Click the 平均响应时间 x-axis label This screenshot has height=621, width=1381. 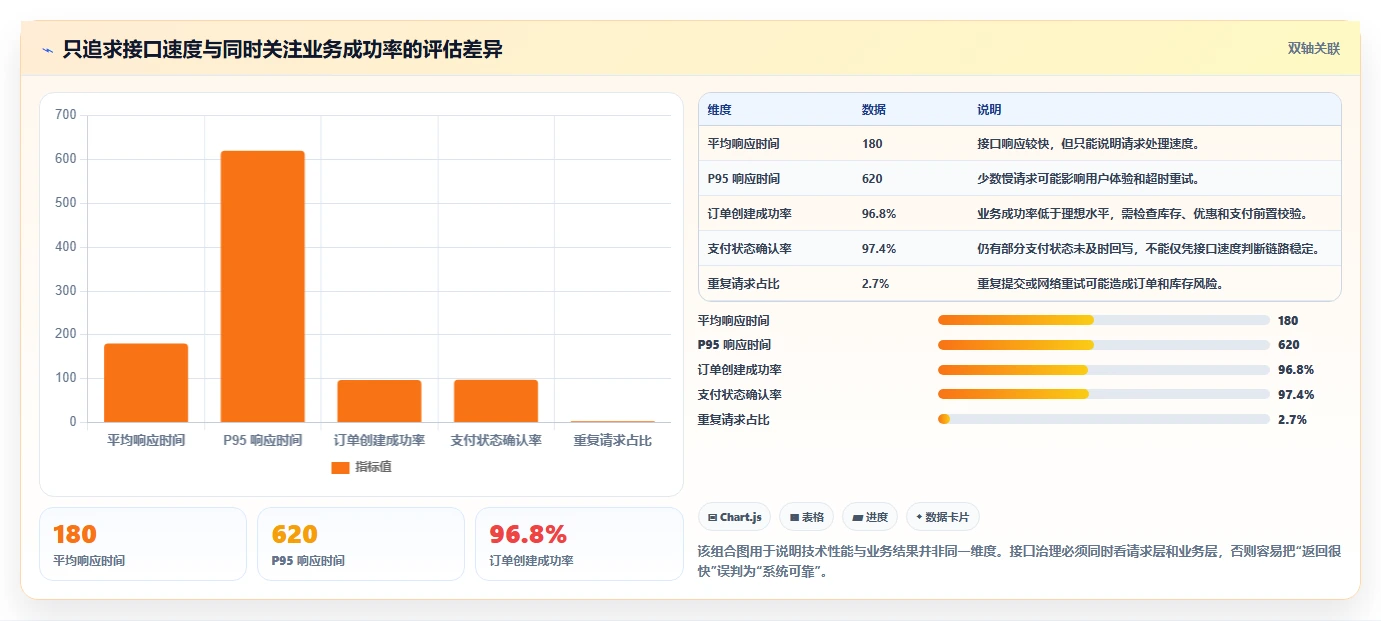(x=146, y=440)
